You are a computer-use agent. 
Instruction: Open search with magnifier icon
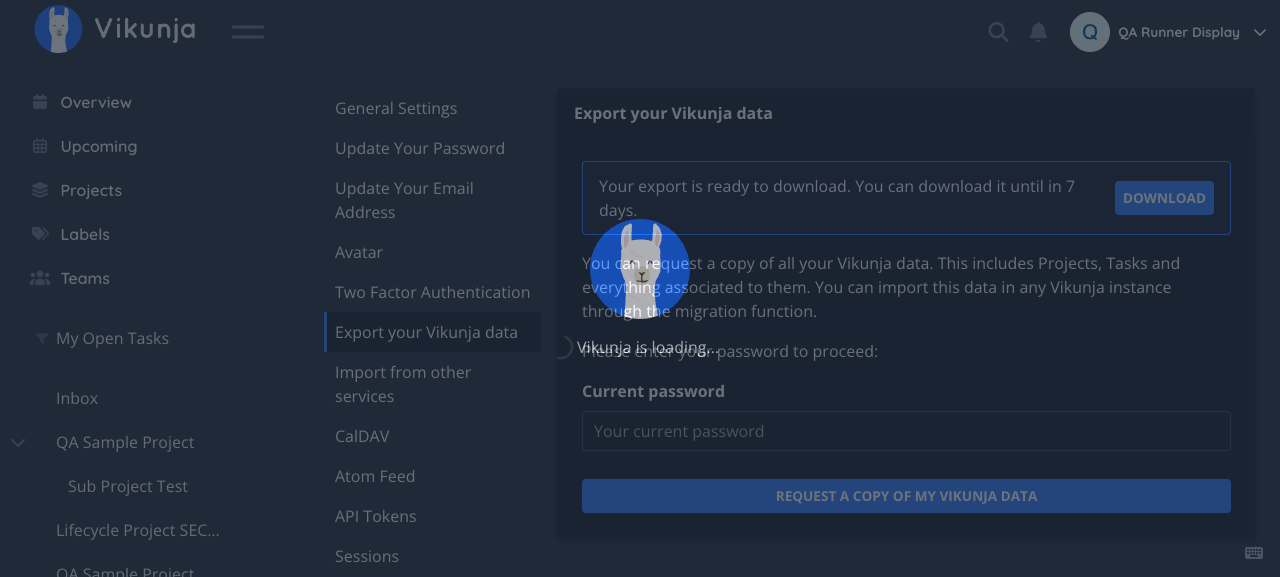point(998,32)
